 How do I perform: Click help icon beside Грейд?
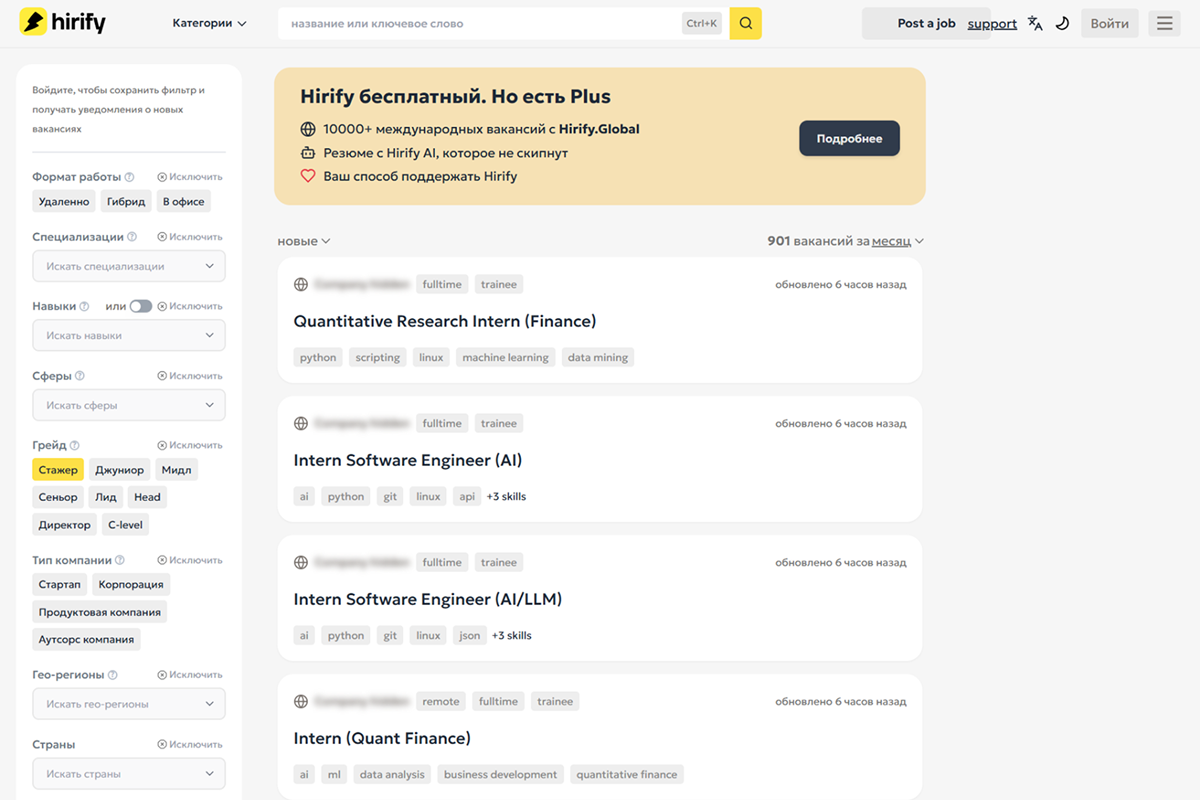click(75, 445)
